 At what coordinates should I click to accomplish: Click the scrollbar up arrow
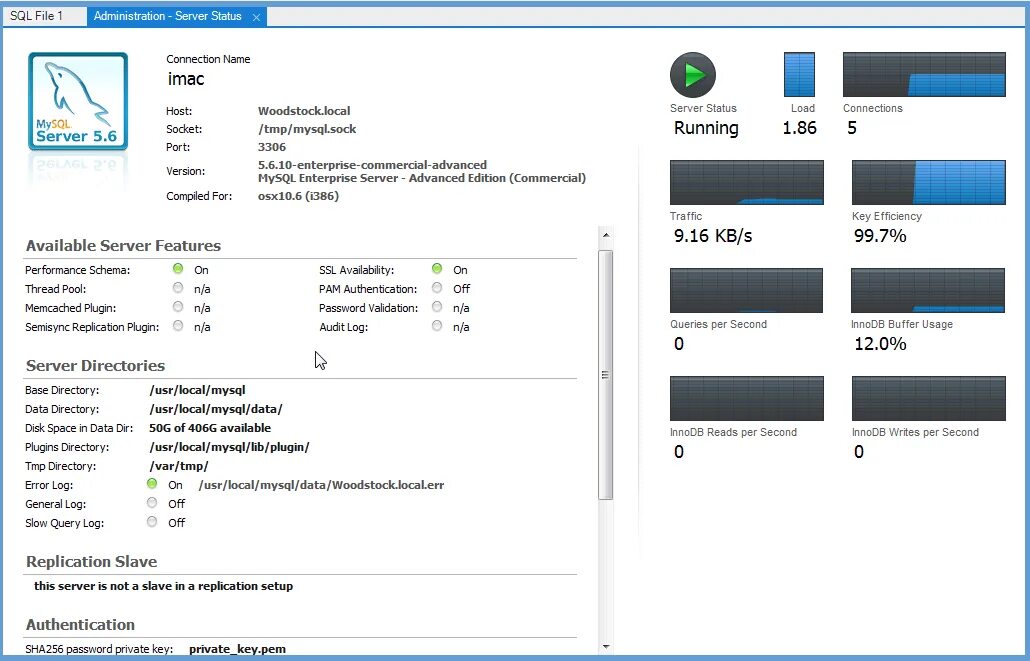606,235
